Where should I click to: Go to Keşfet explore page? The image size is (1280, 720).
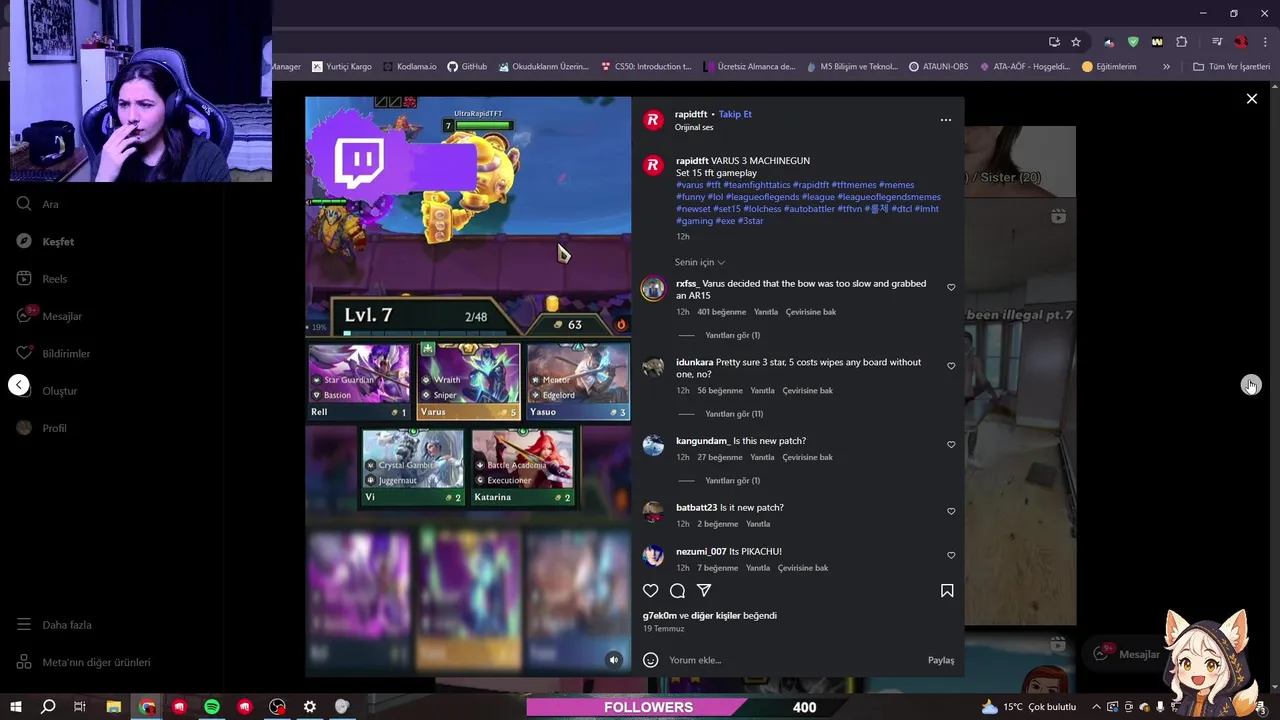[46, 241]
